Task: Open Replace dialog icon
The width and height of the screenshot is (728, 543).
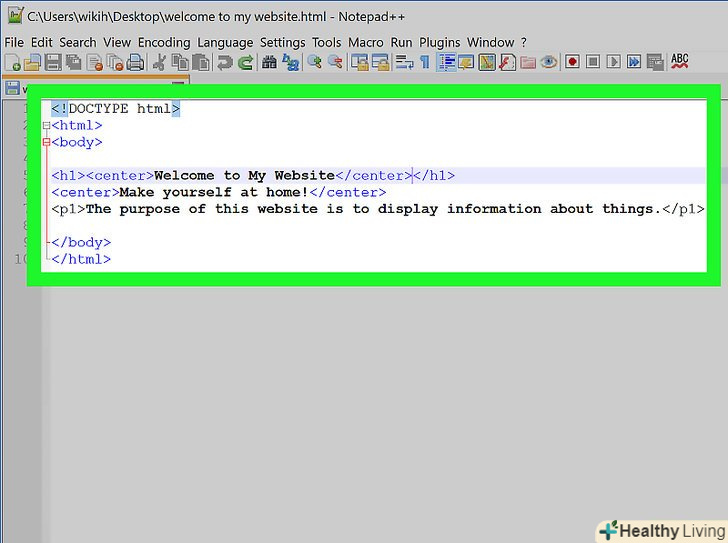Action: pyautogui.click(x=291, y=62)
